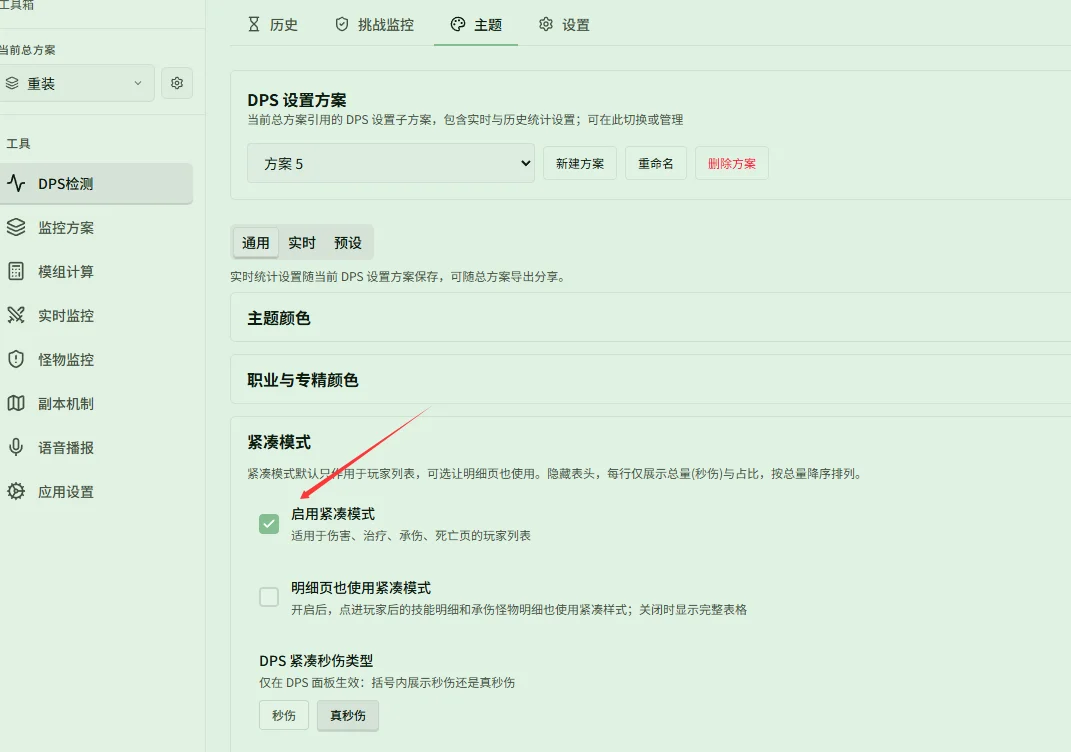Image resolution: width=1071 pixels, height=752 pixels.
Task: Expand 主题颜色 section
Action: [x=650, y=318]
